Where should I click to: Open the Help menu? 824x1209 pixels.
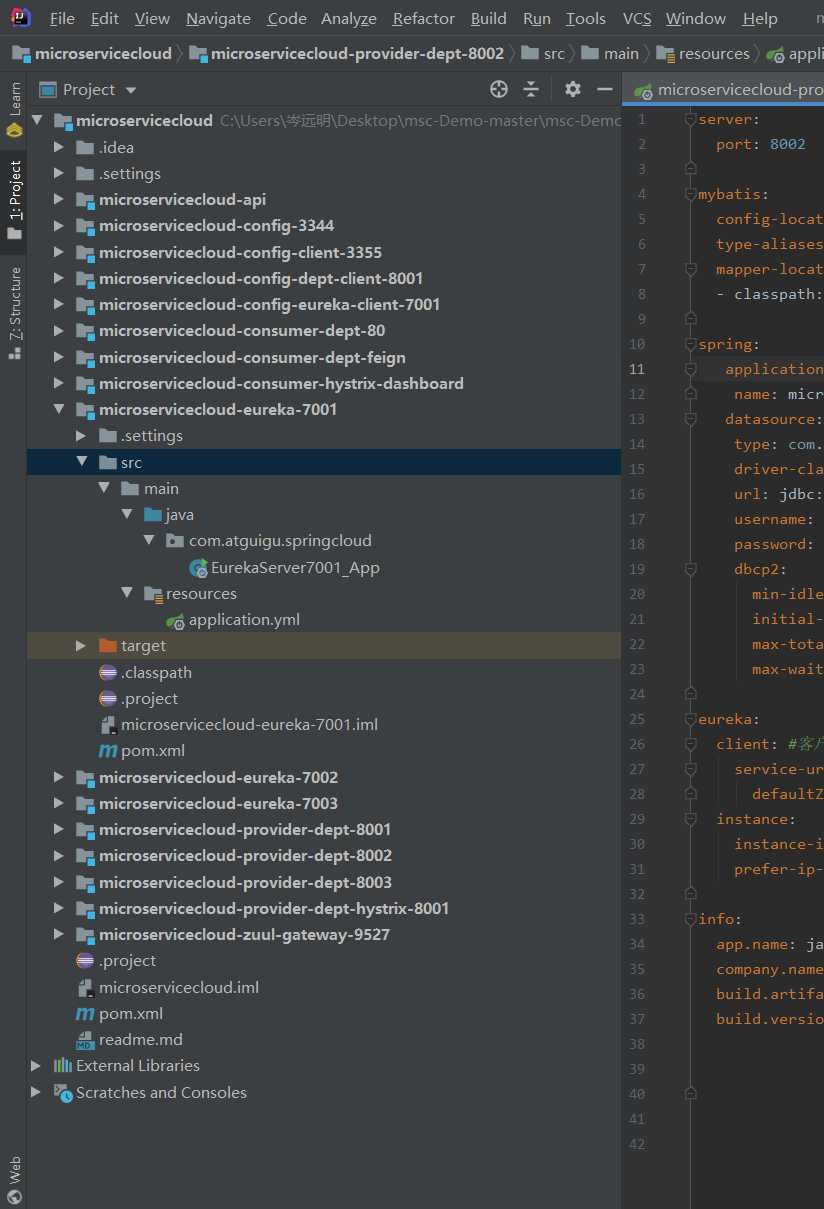click(760, 18)
